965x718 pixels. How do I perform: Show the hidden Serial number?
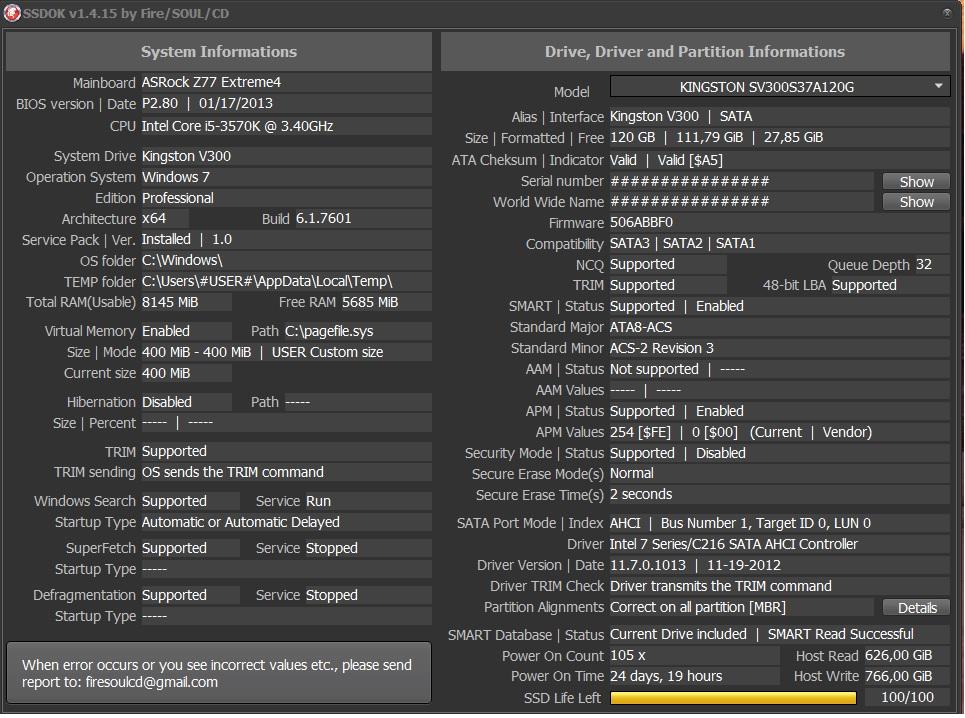(916, 181)
